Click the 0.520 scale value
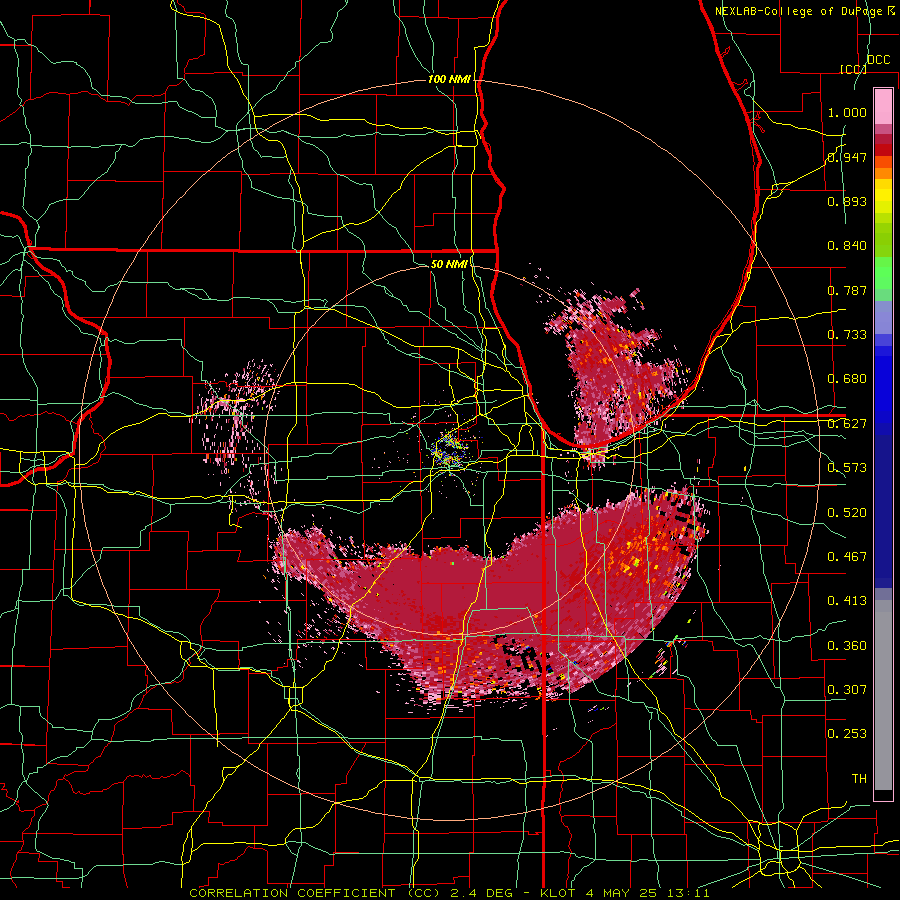 [847, 513]
